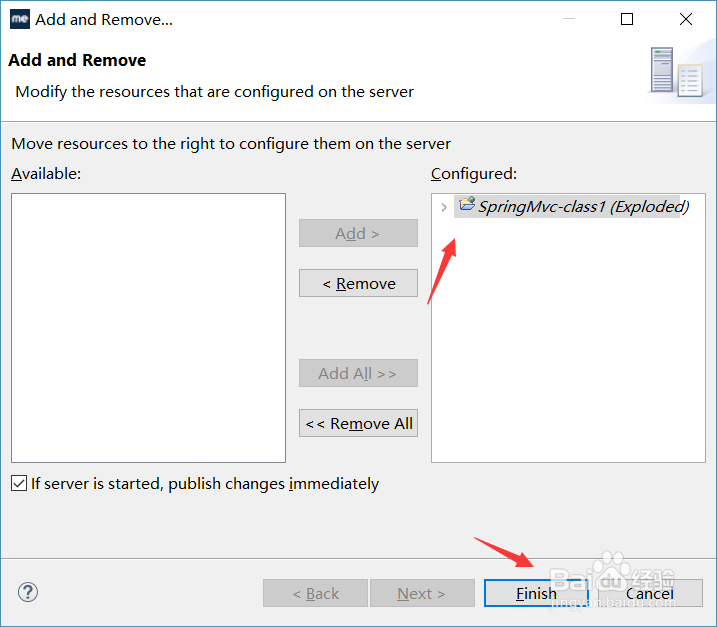The image size is (717, 627).
Task: Select SpringMvc-class1 (Exploded) in Configured list
Action: [x=583, y=207]
